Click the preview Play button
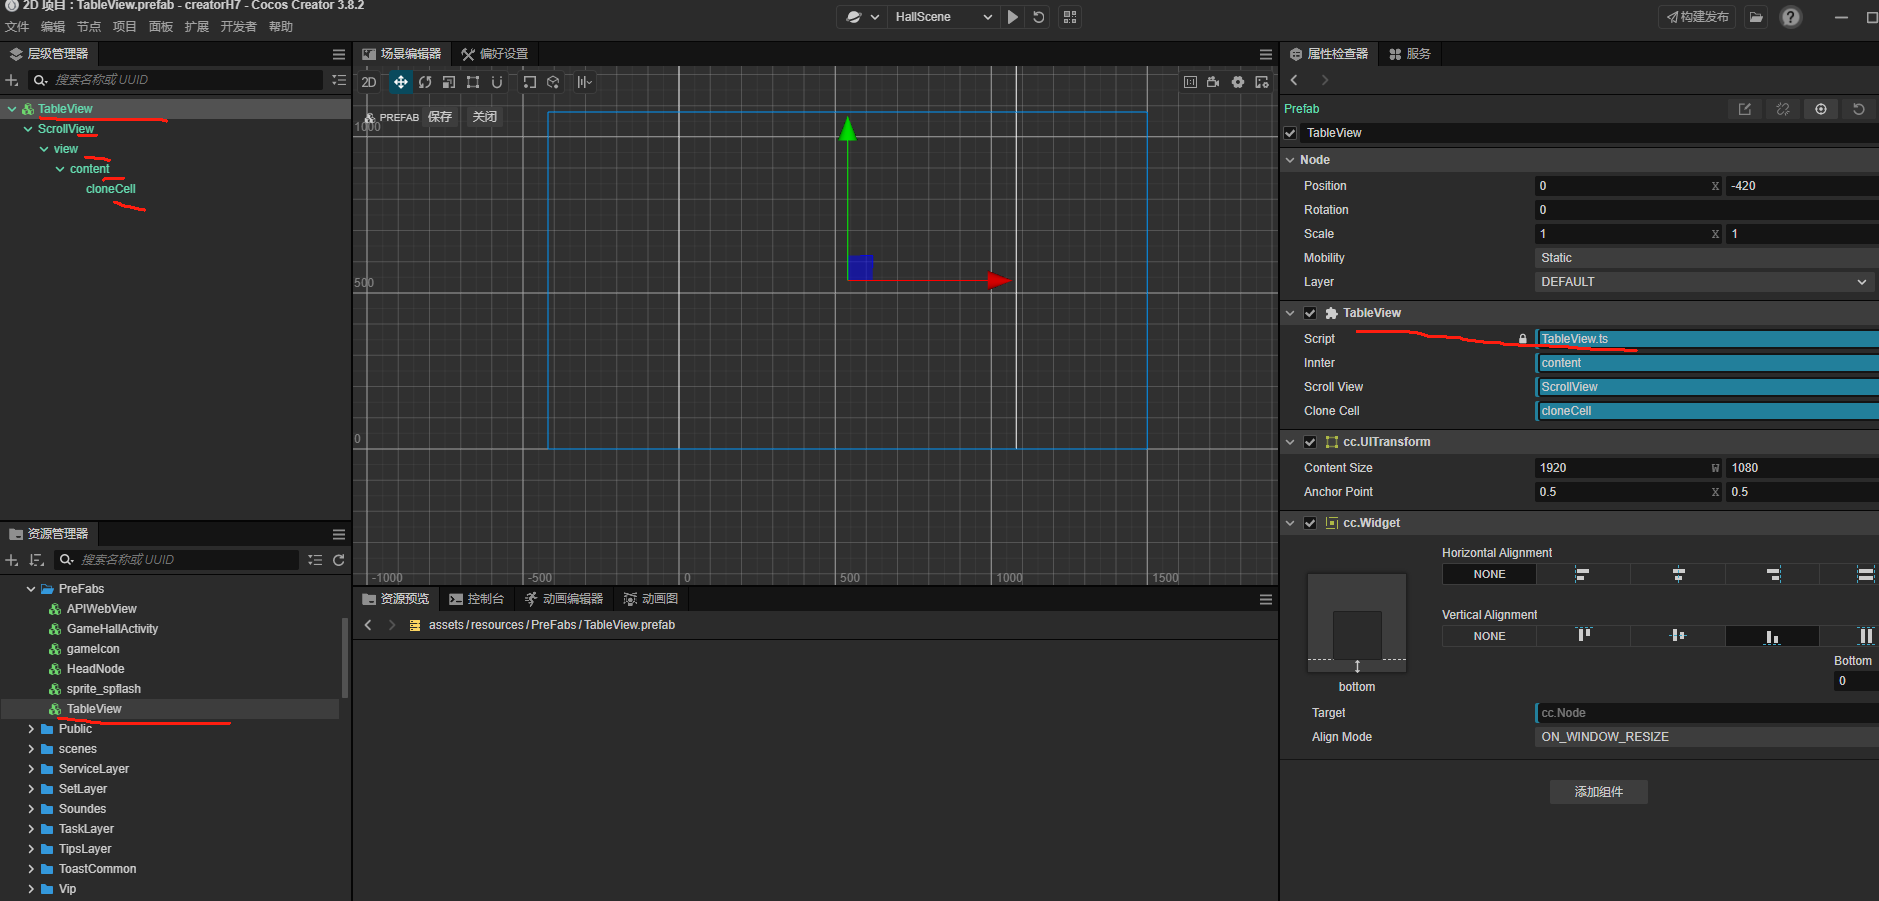This screenshot has width=1879, height=901. (x=1013, y=17)
